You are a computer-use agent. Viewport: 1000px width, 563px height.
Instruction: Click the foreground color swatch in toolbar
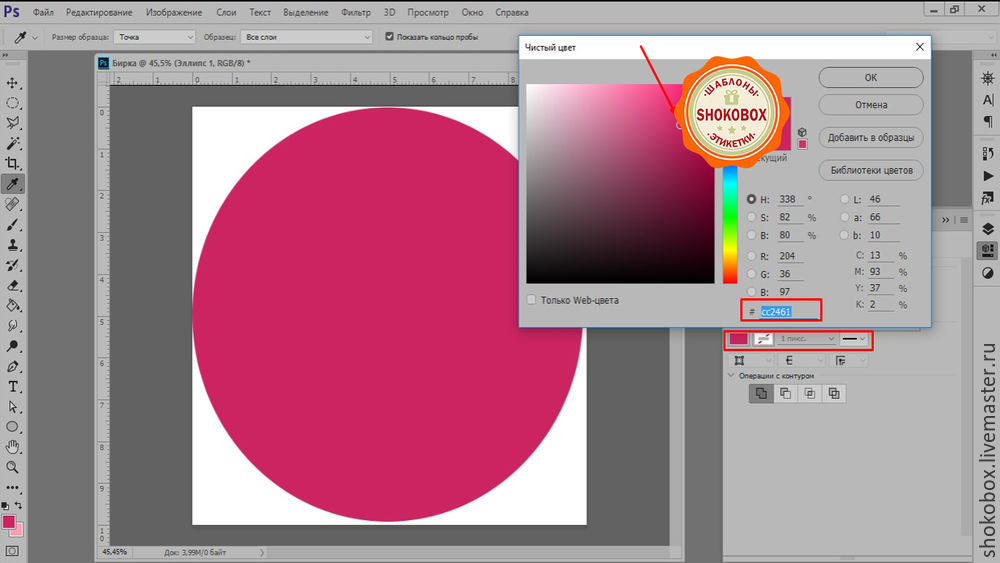pos(9,522)
